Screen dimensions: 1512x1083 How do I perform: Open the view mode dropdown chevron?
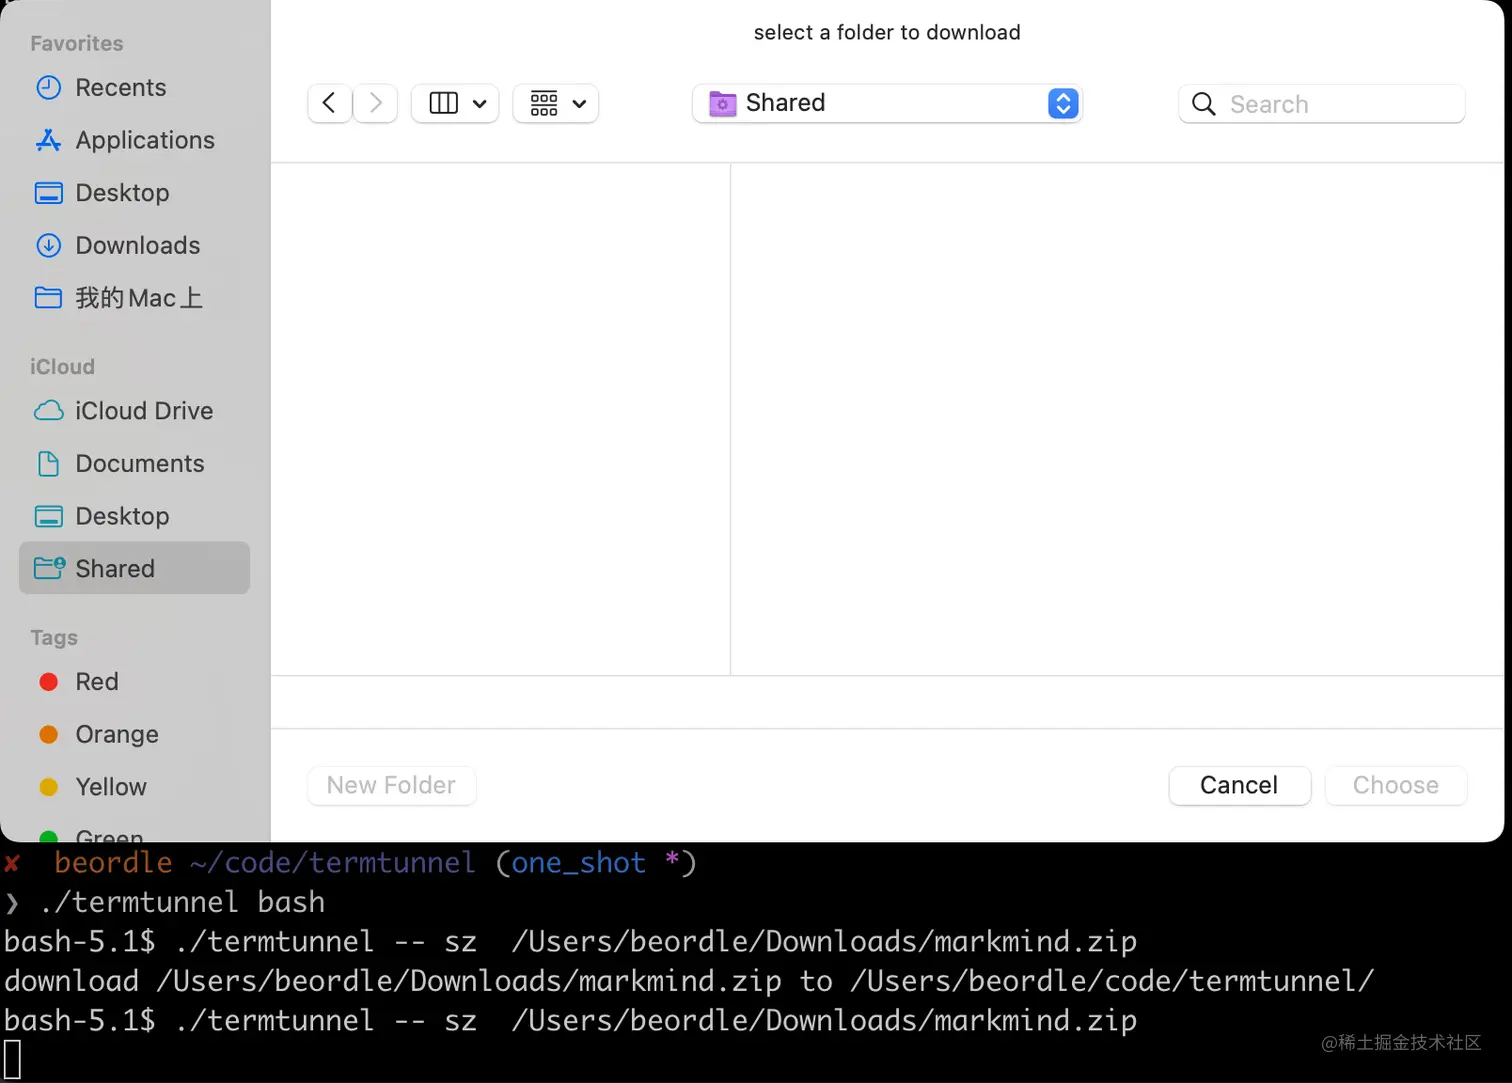click(x=480, y=103)
